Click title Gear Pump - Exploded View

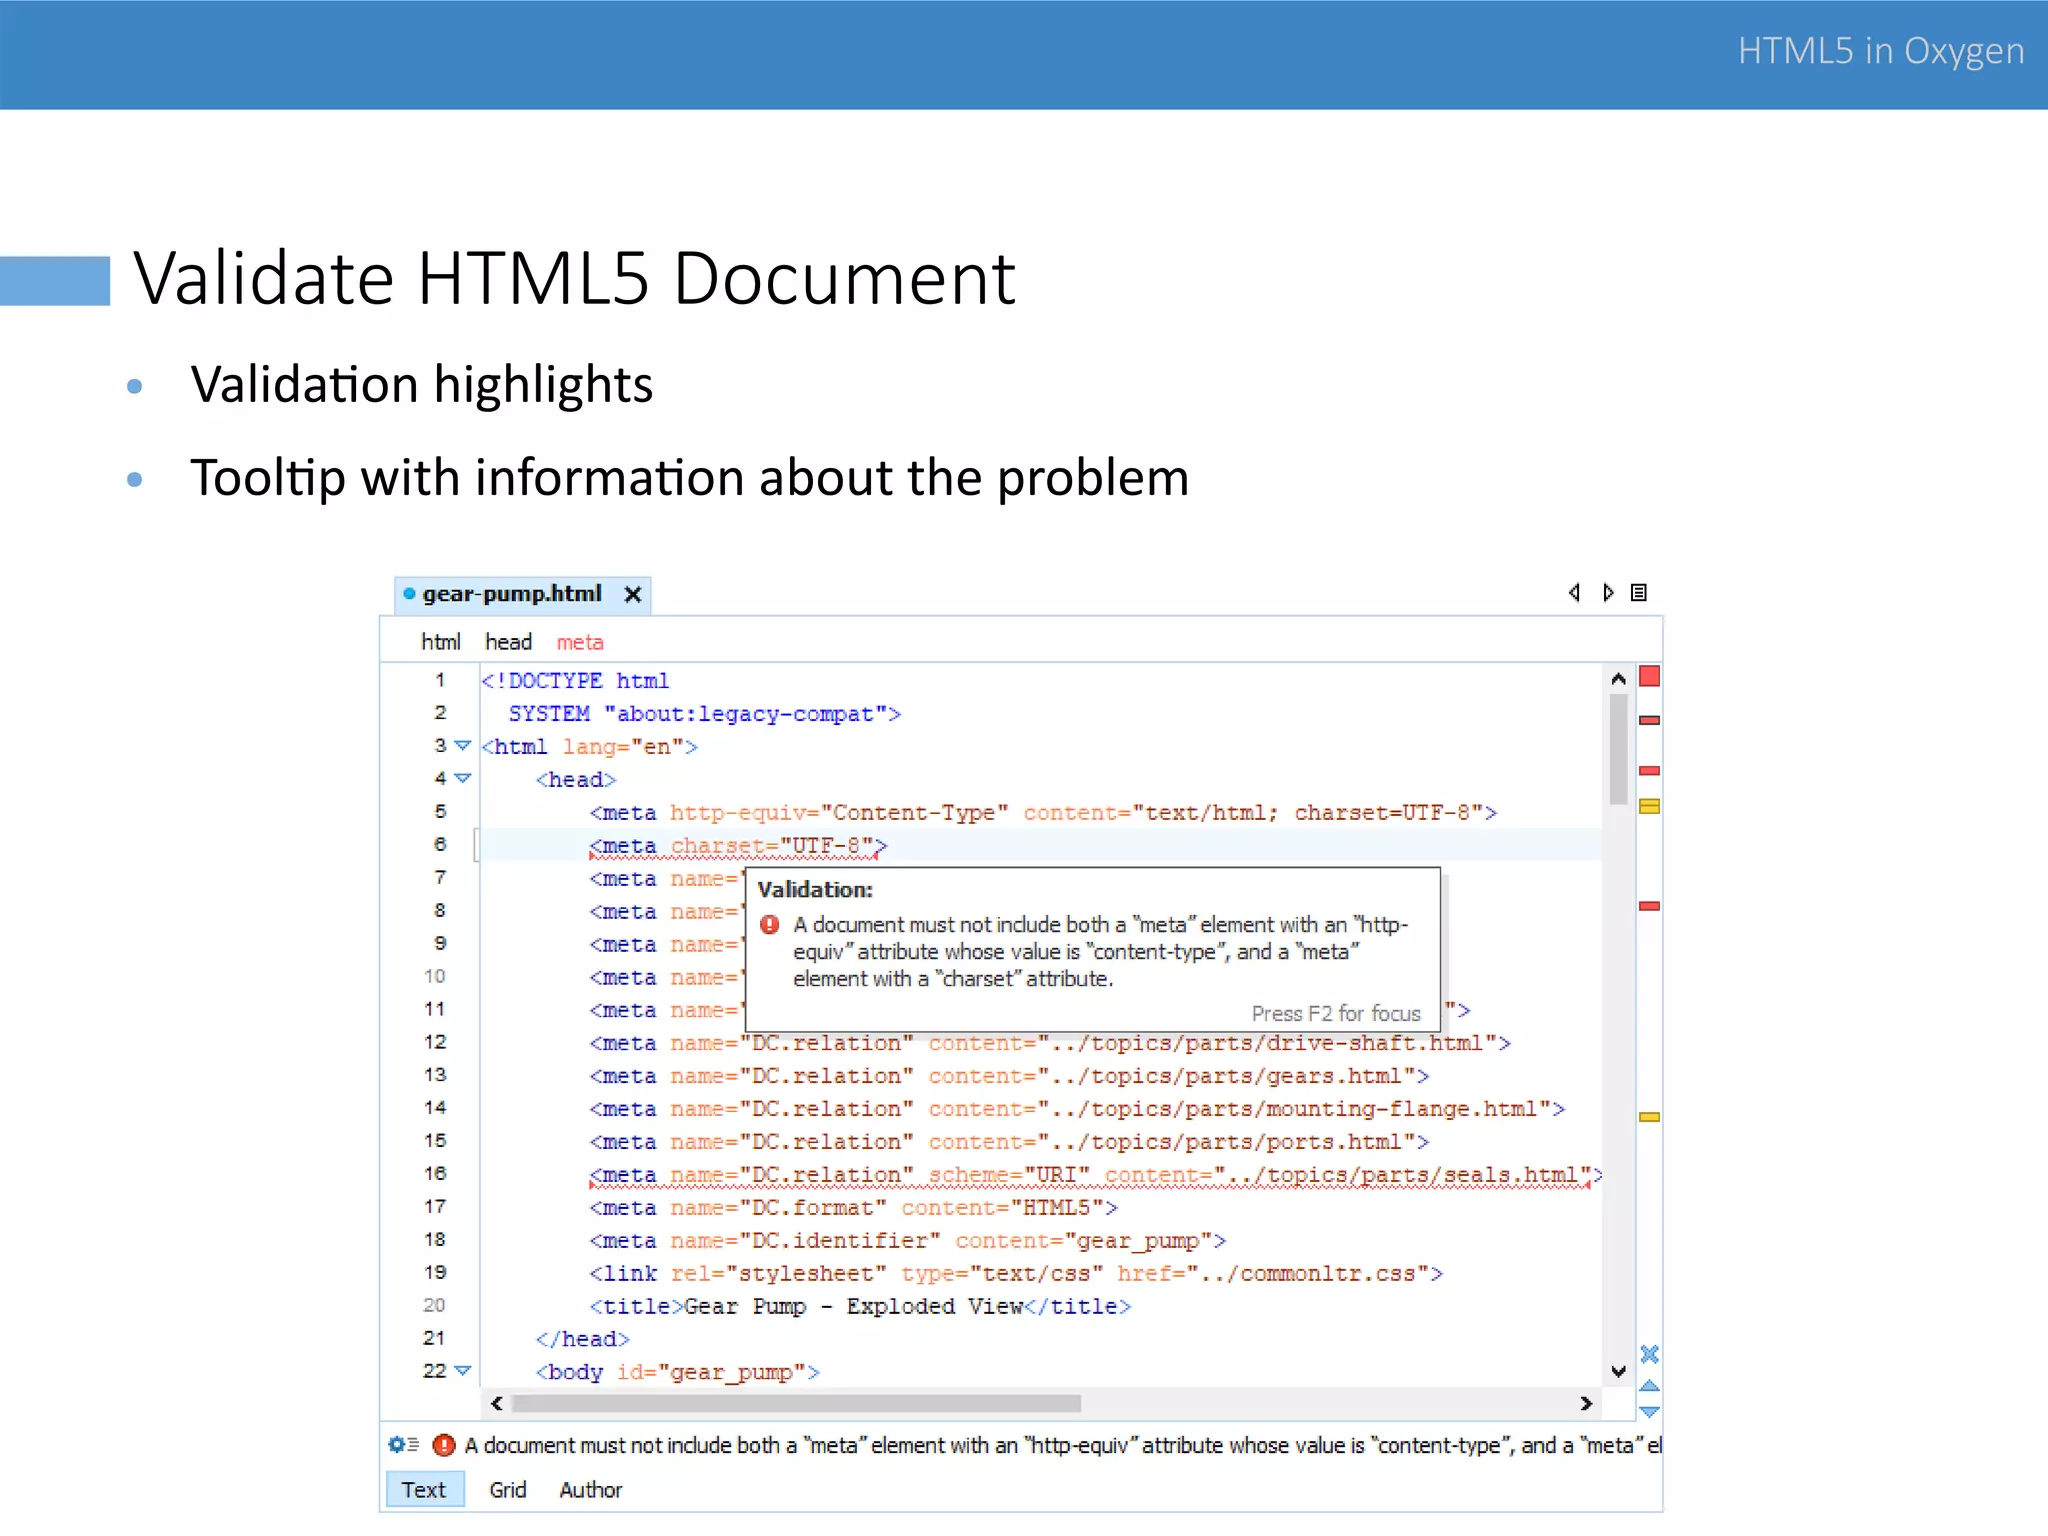[x=860, y=1307]
